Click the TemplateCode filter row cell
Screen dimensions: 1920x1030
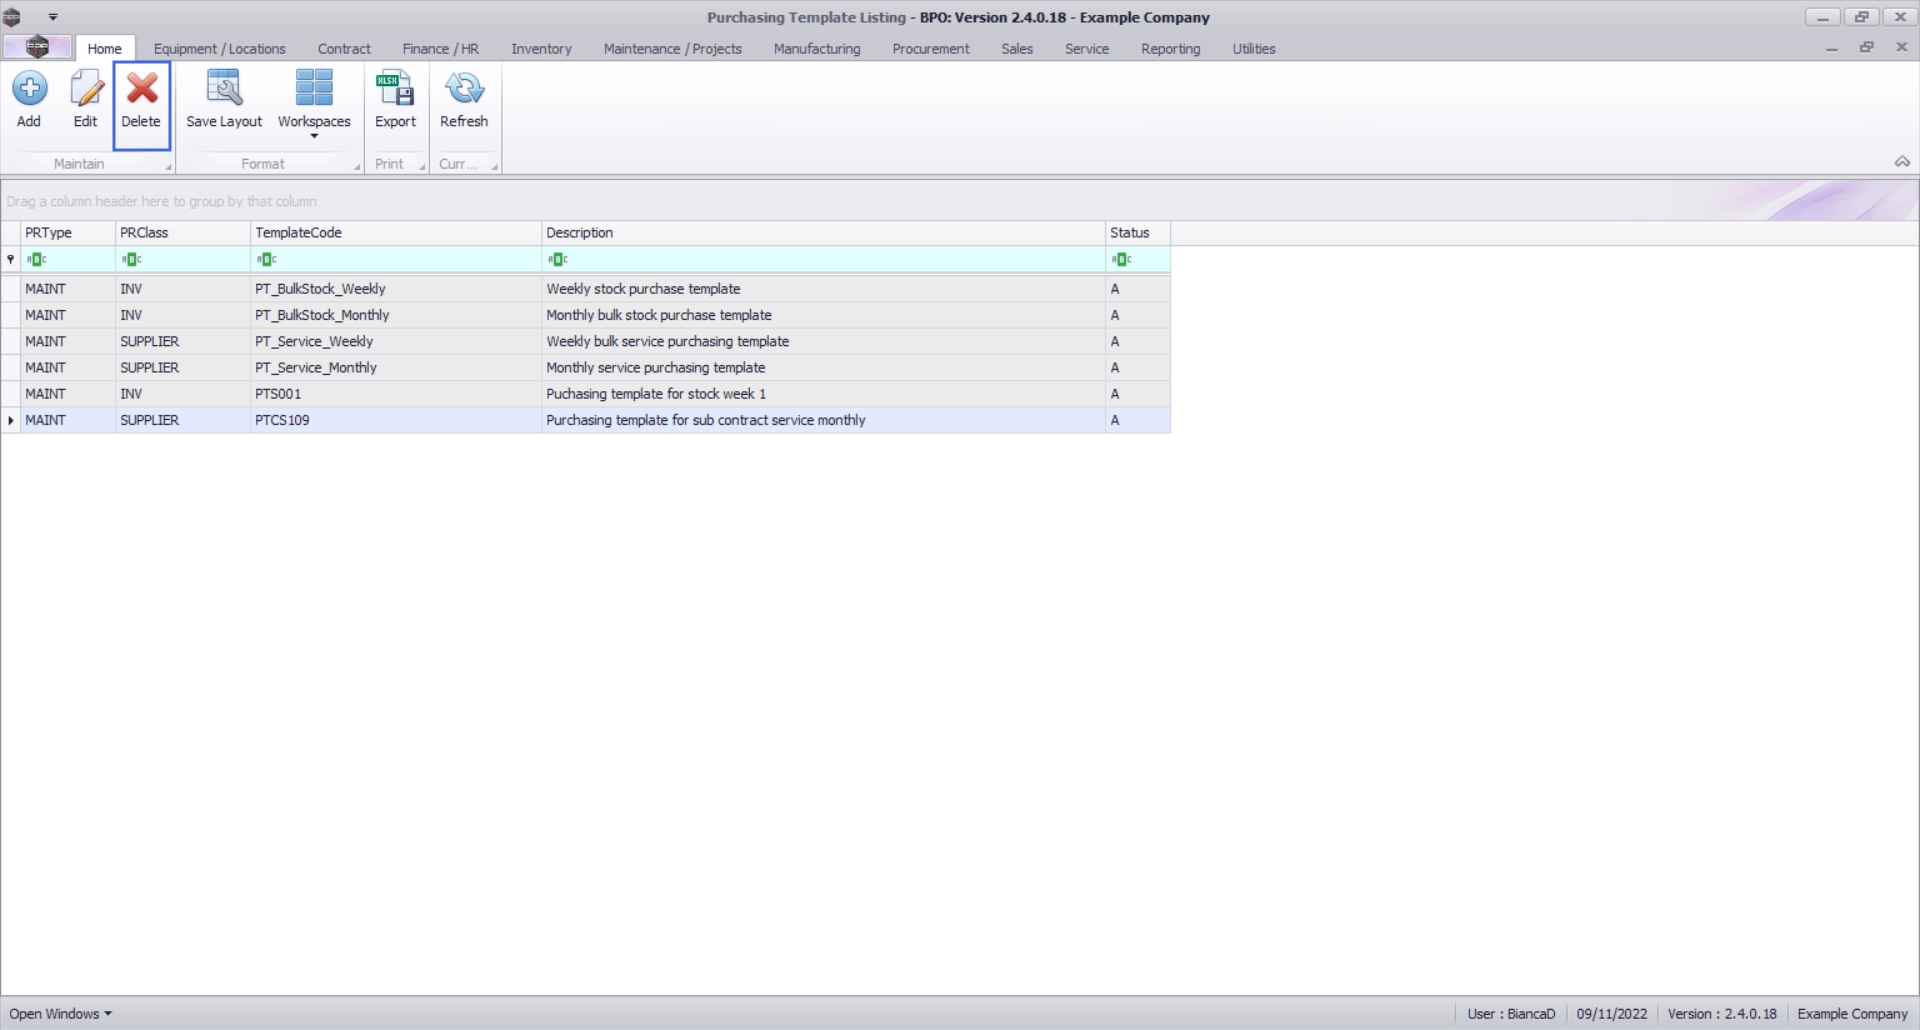pos(396,260)
